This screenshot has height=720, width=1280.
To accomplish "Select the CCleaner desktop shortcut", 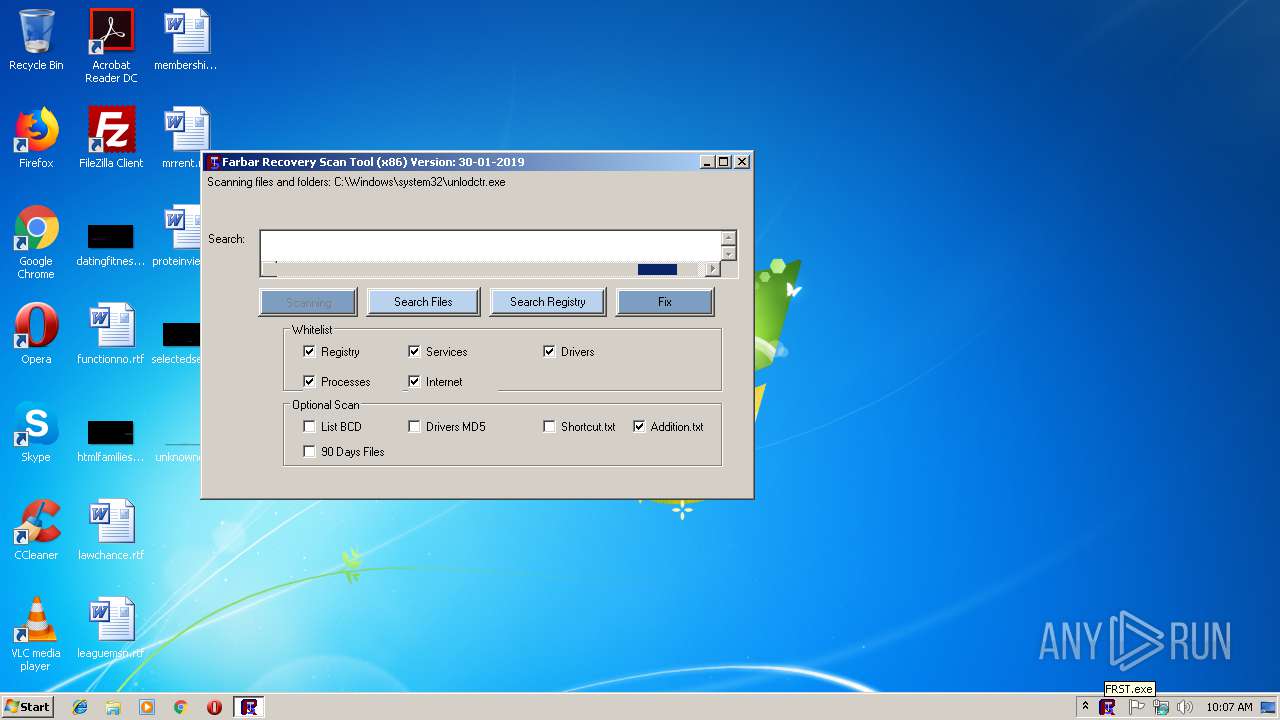I will pos(36,530).
